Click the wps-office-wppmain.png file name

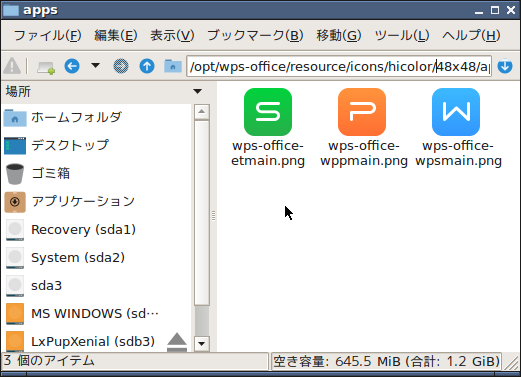[364, 153]
